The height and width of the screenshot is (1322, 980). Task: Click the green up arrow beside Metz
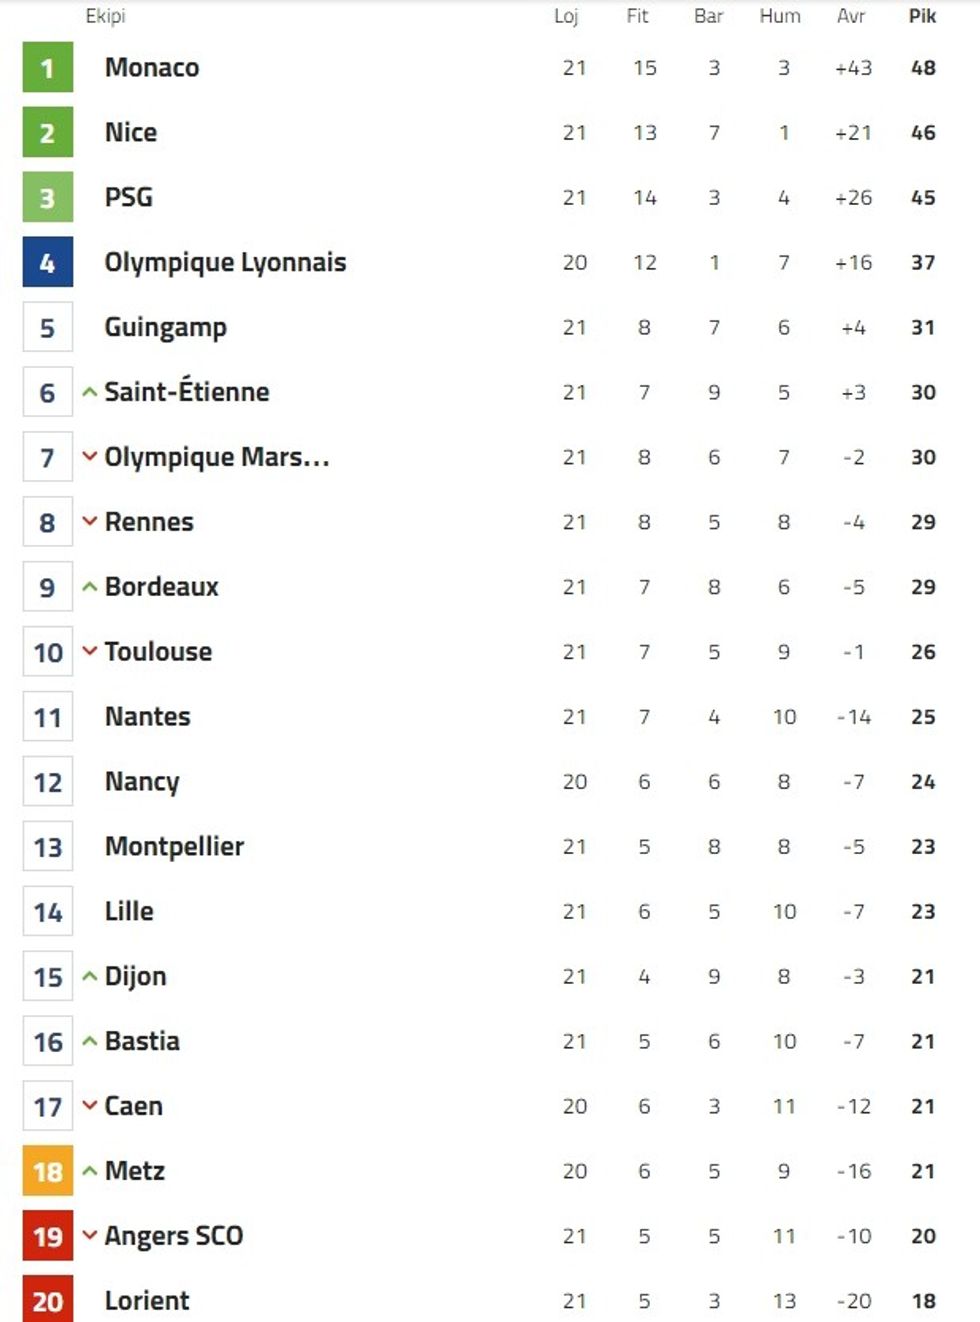[90, 1171]
